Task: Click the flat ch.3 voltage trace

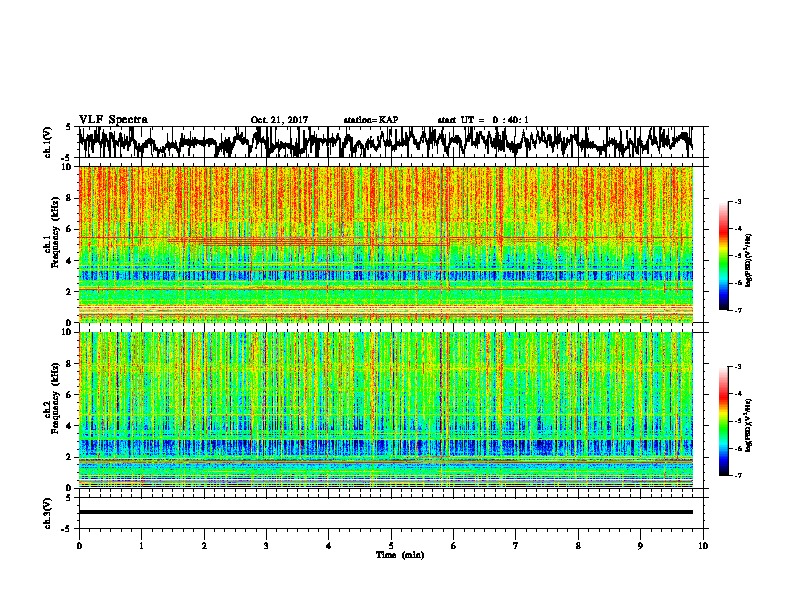Action: click(385, 512)
